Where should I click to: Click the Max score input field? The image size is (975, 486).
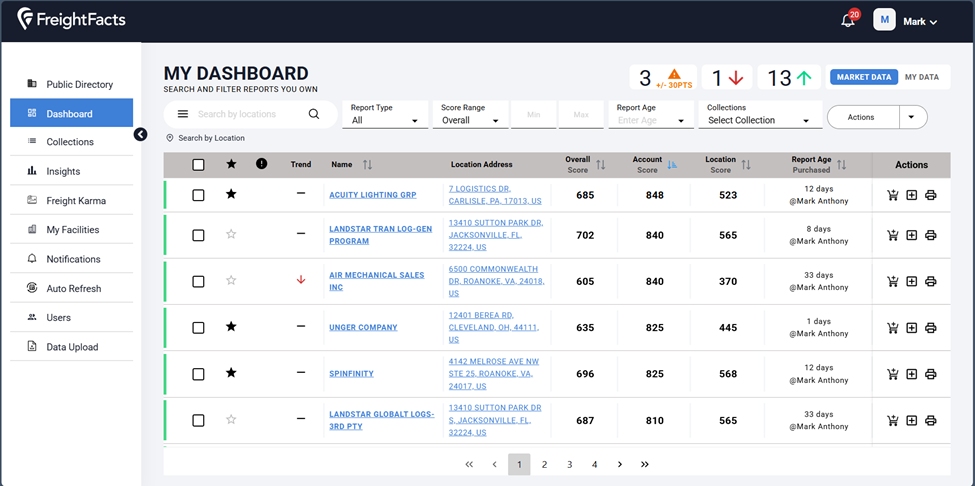581,115
